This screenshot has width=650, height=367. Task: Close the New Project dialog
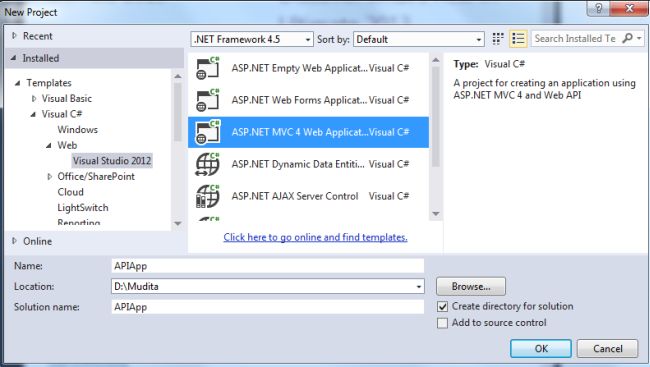tap(629, 8)
